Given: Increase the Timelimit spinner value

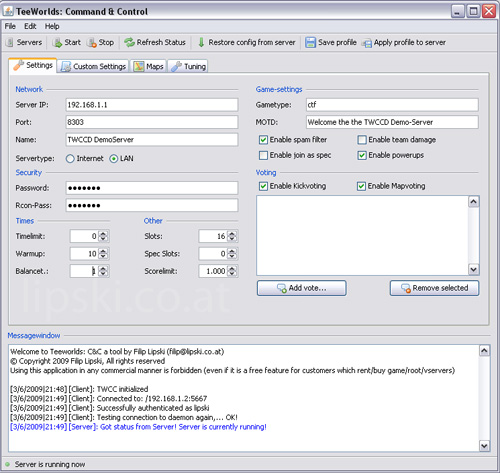Looking at the screenshot, I should coord(103,234).
